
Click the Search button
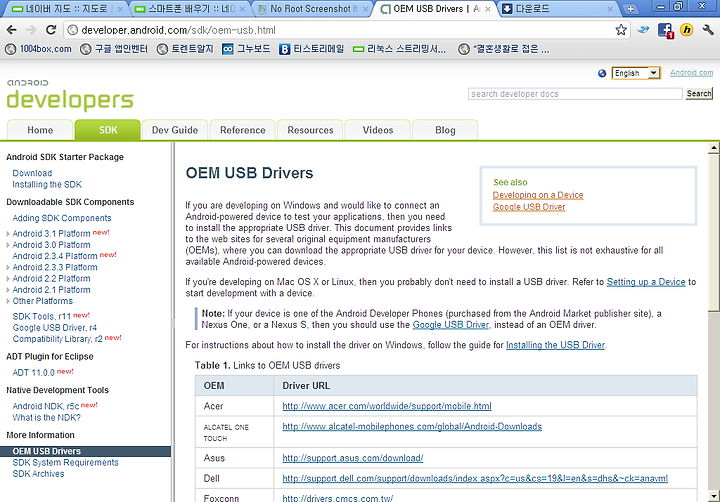tap(699, 94)
